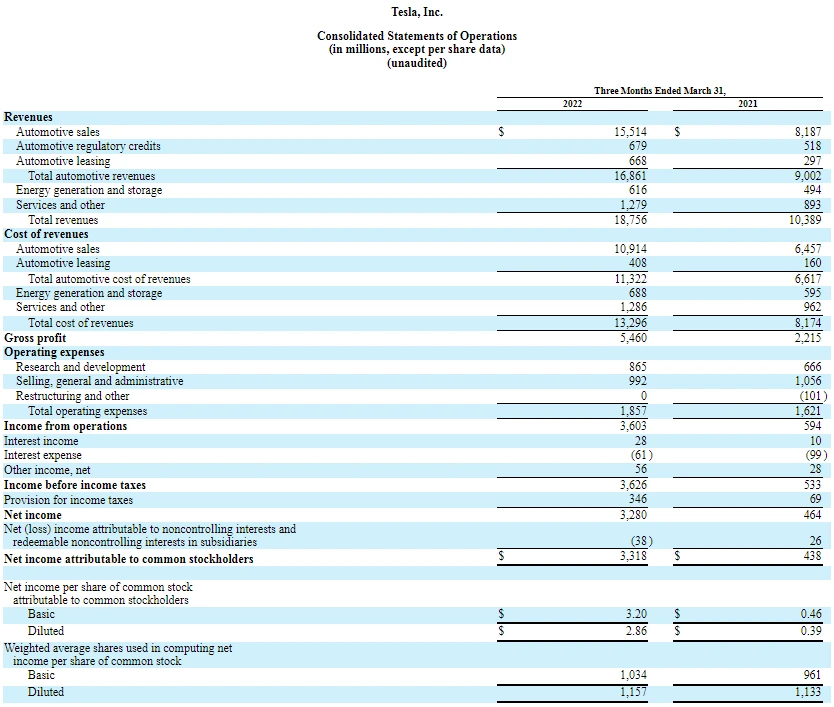Click 2021 total revenues value 10,389
The image size is (834, 707).
tap(805, 220)
